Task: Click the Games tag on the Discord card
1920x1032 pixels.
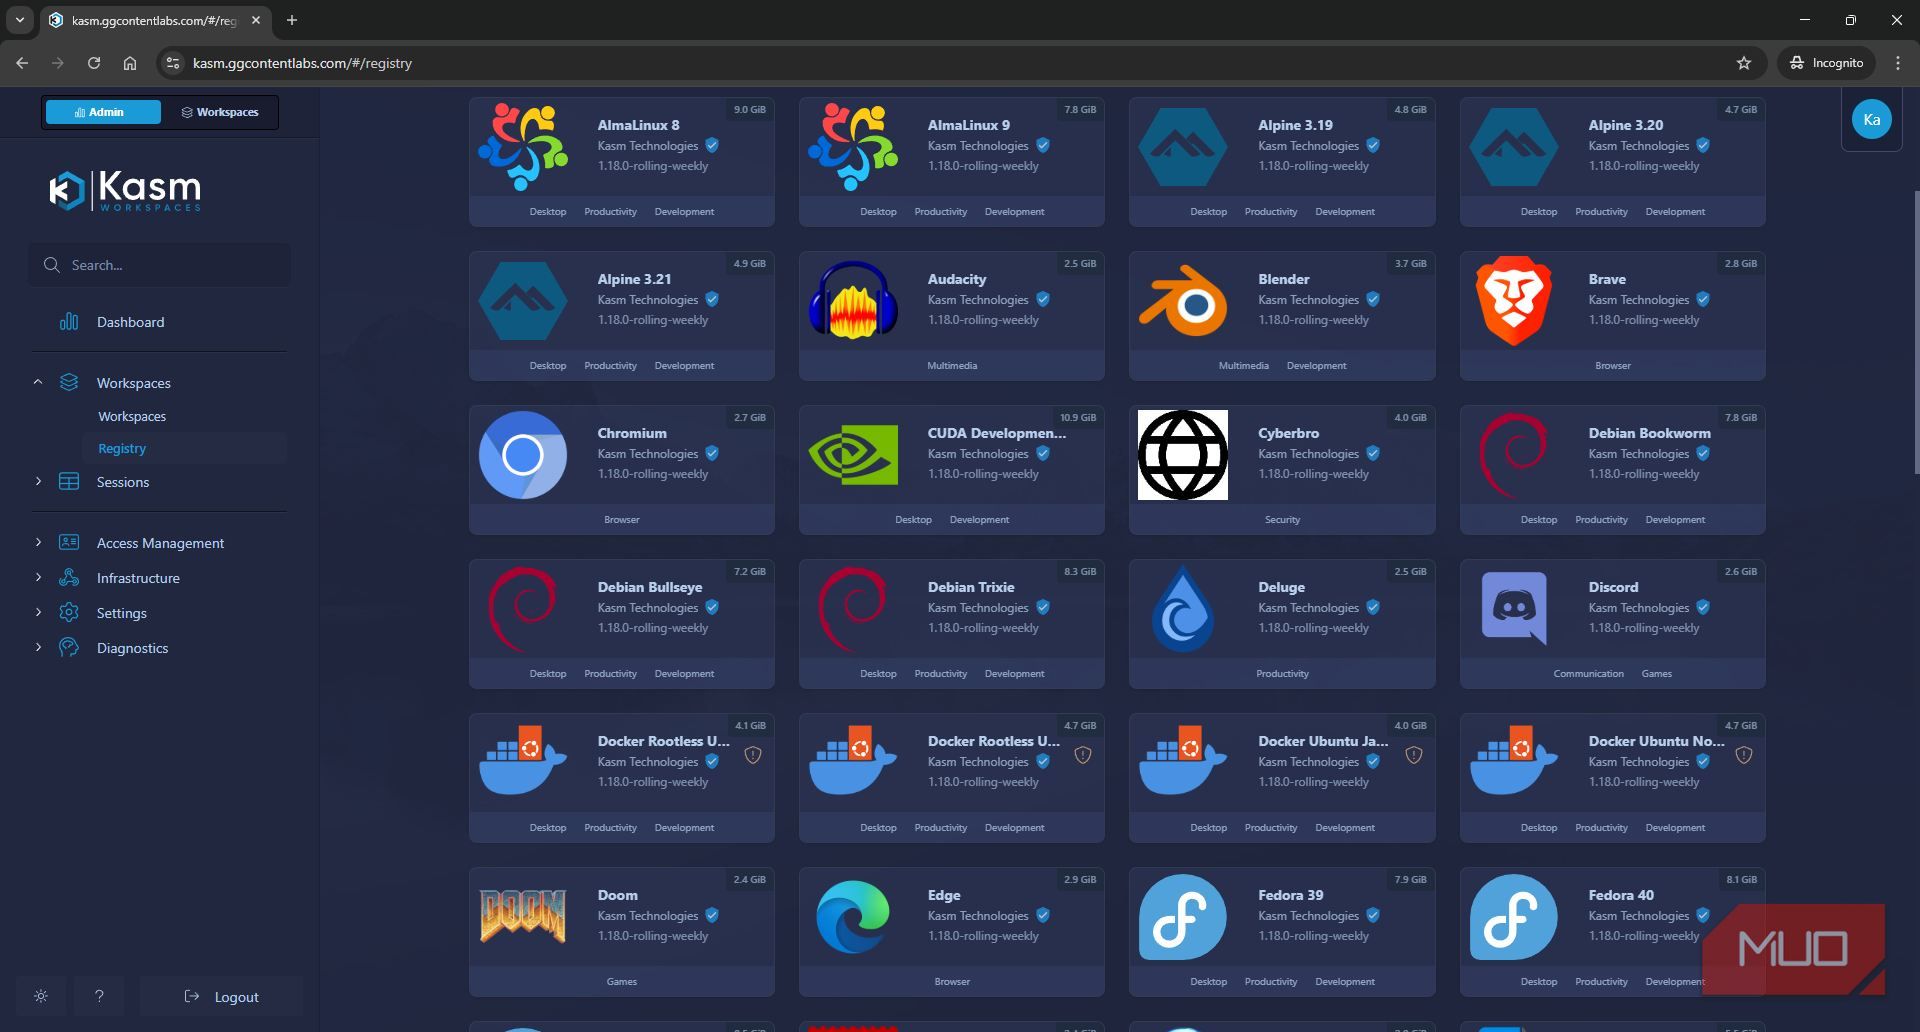Action: coord(1656,674)
